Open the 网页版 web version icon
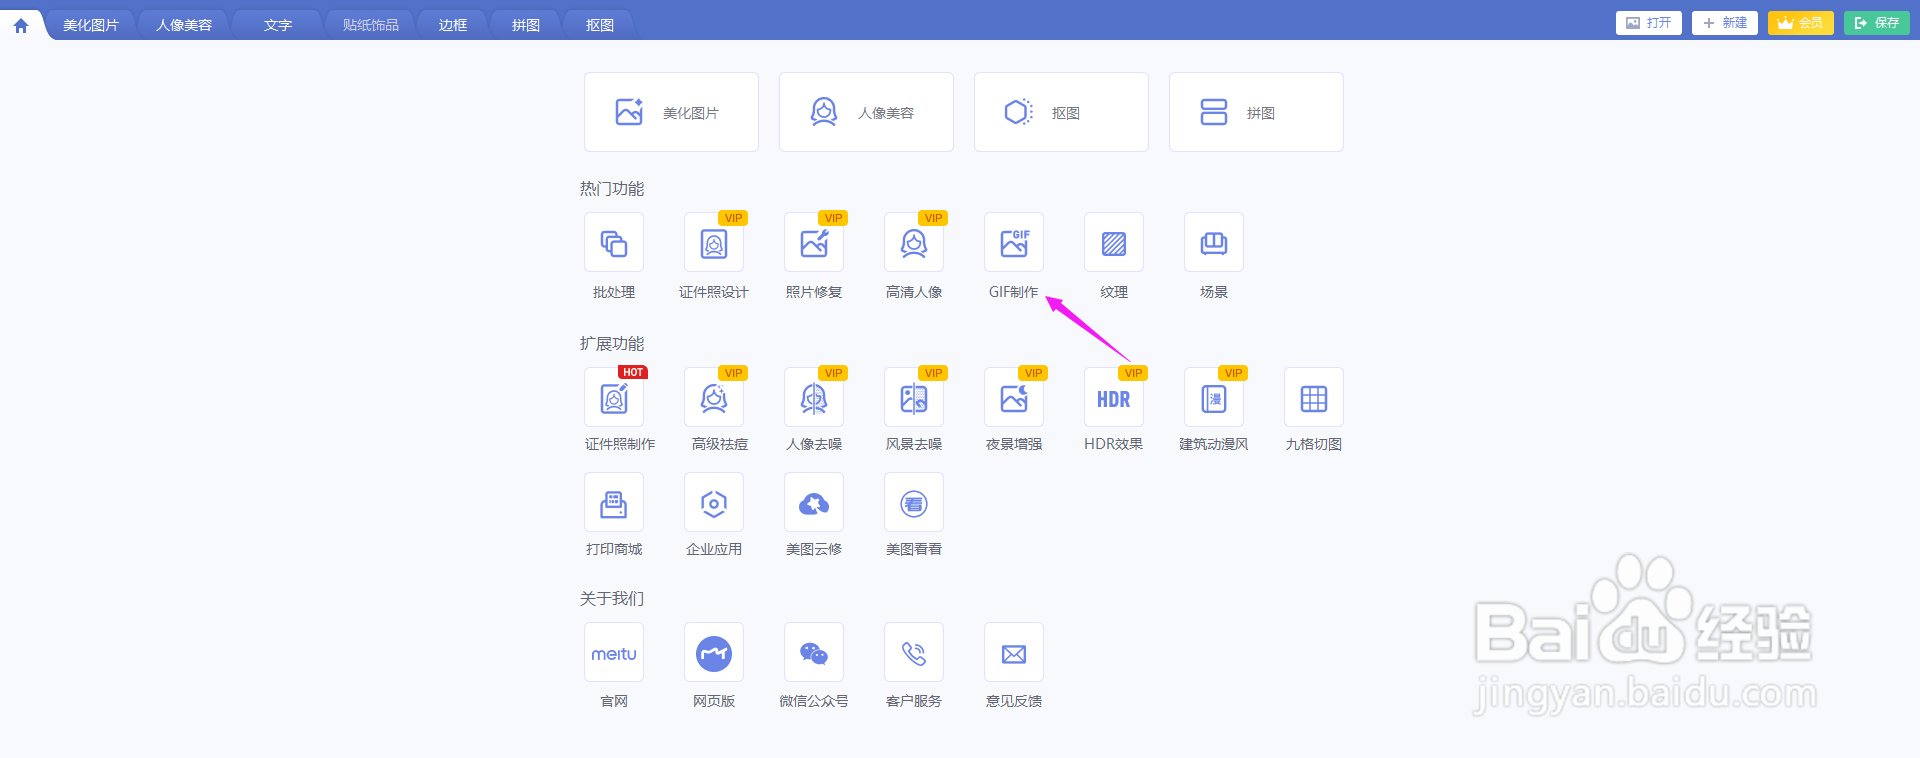This screenshot has width=1920, height=758. coord(714,652)
